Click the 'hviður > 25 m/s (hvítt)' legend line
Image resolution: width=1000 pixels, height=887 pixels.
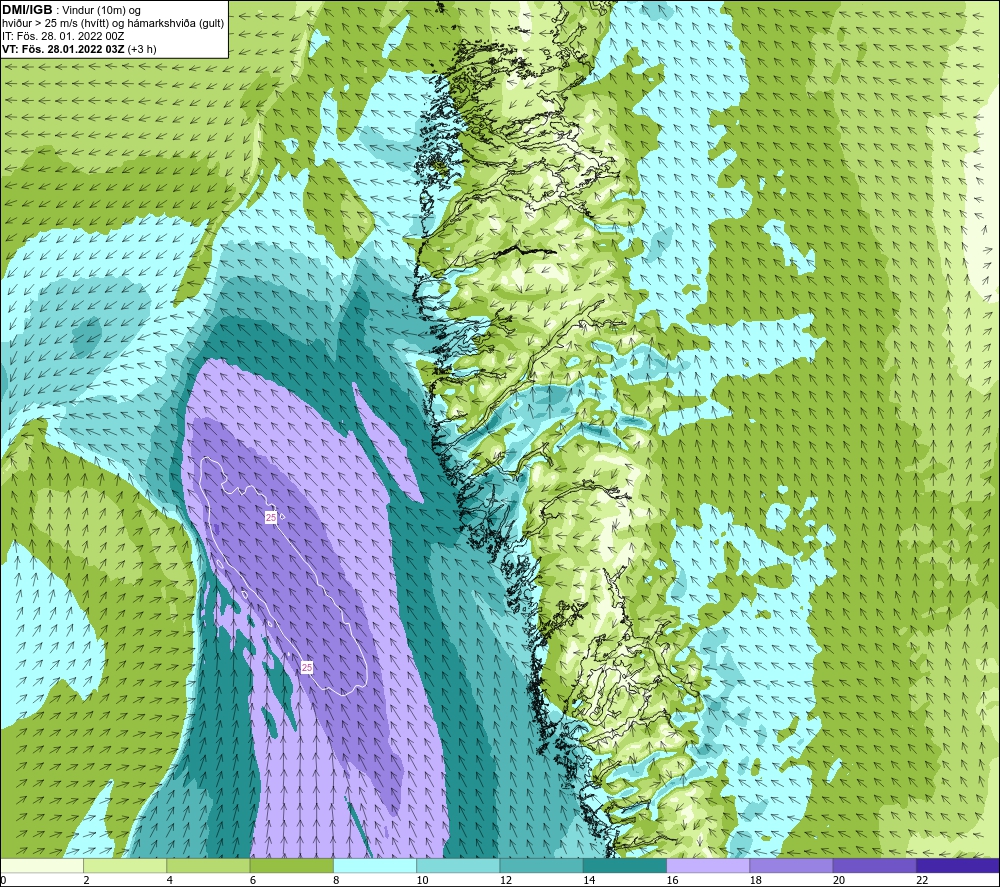[x=55, y=24]
